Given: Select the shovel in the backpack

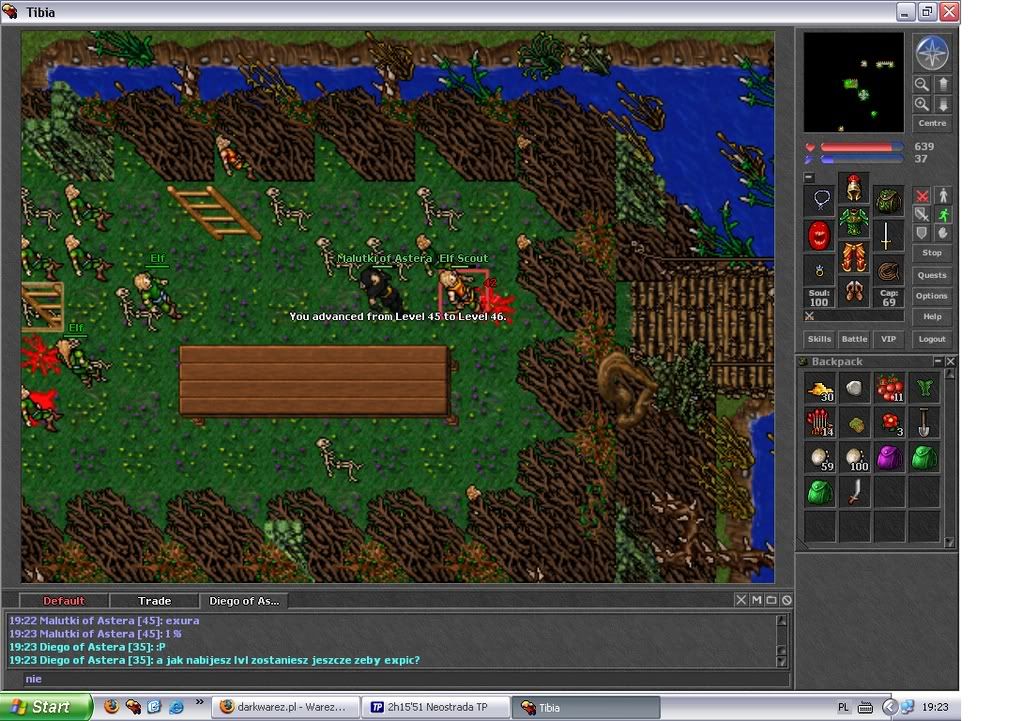Looking at the screenshot, I should click(924, 423).
